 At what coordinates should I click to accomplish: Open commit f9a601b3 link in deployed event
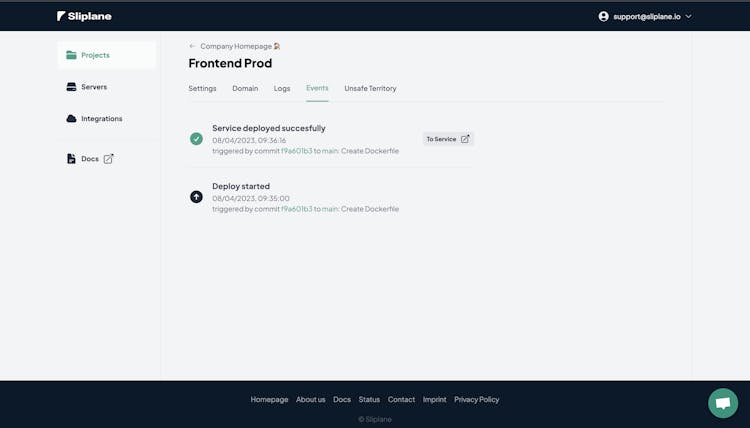296,151
